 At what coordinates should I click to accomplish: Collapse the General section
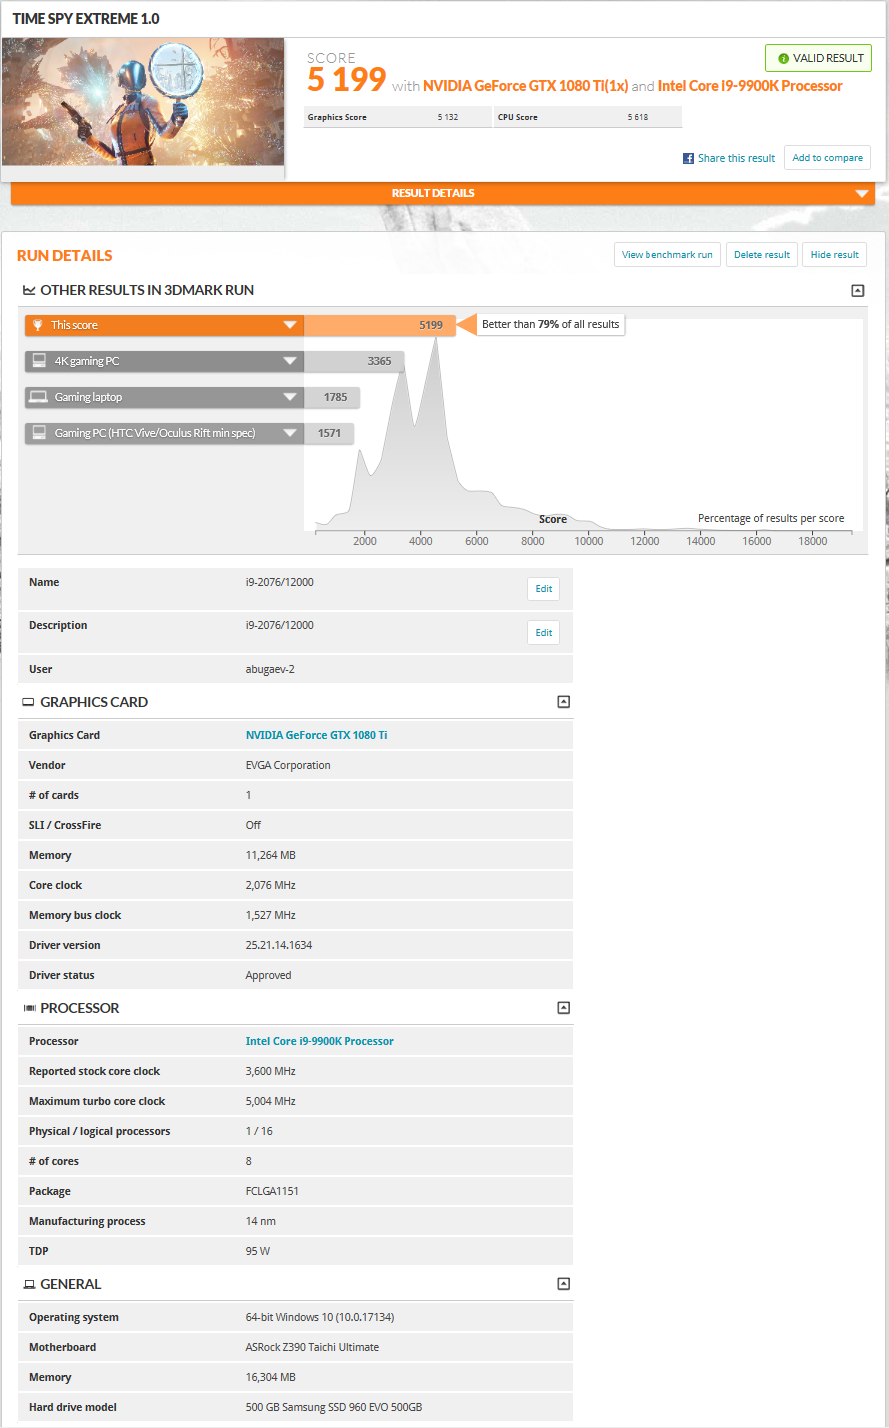click(563, 1284)
